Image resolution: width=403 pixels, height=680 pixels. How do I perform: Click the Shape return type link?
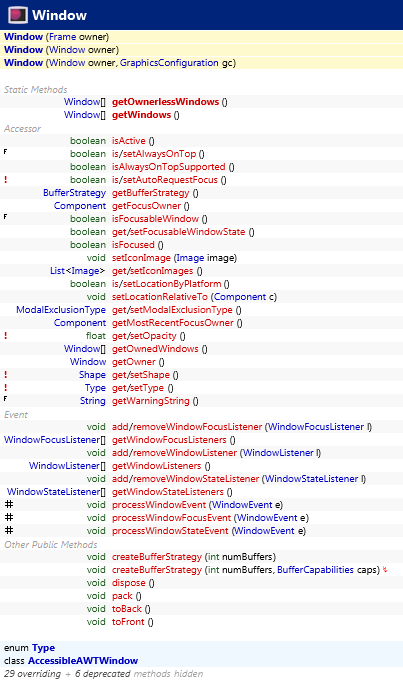92,375
